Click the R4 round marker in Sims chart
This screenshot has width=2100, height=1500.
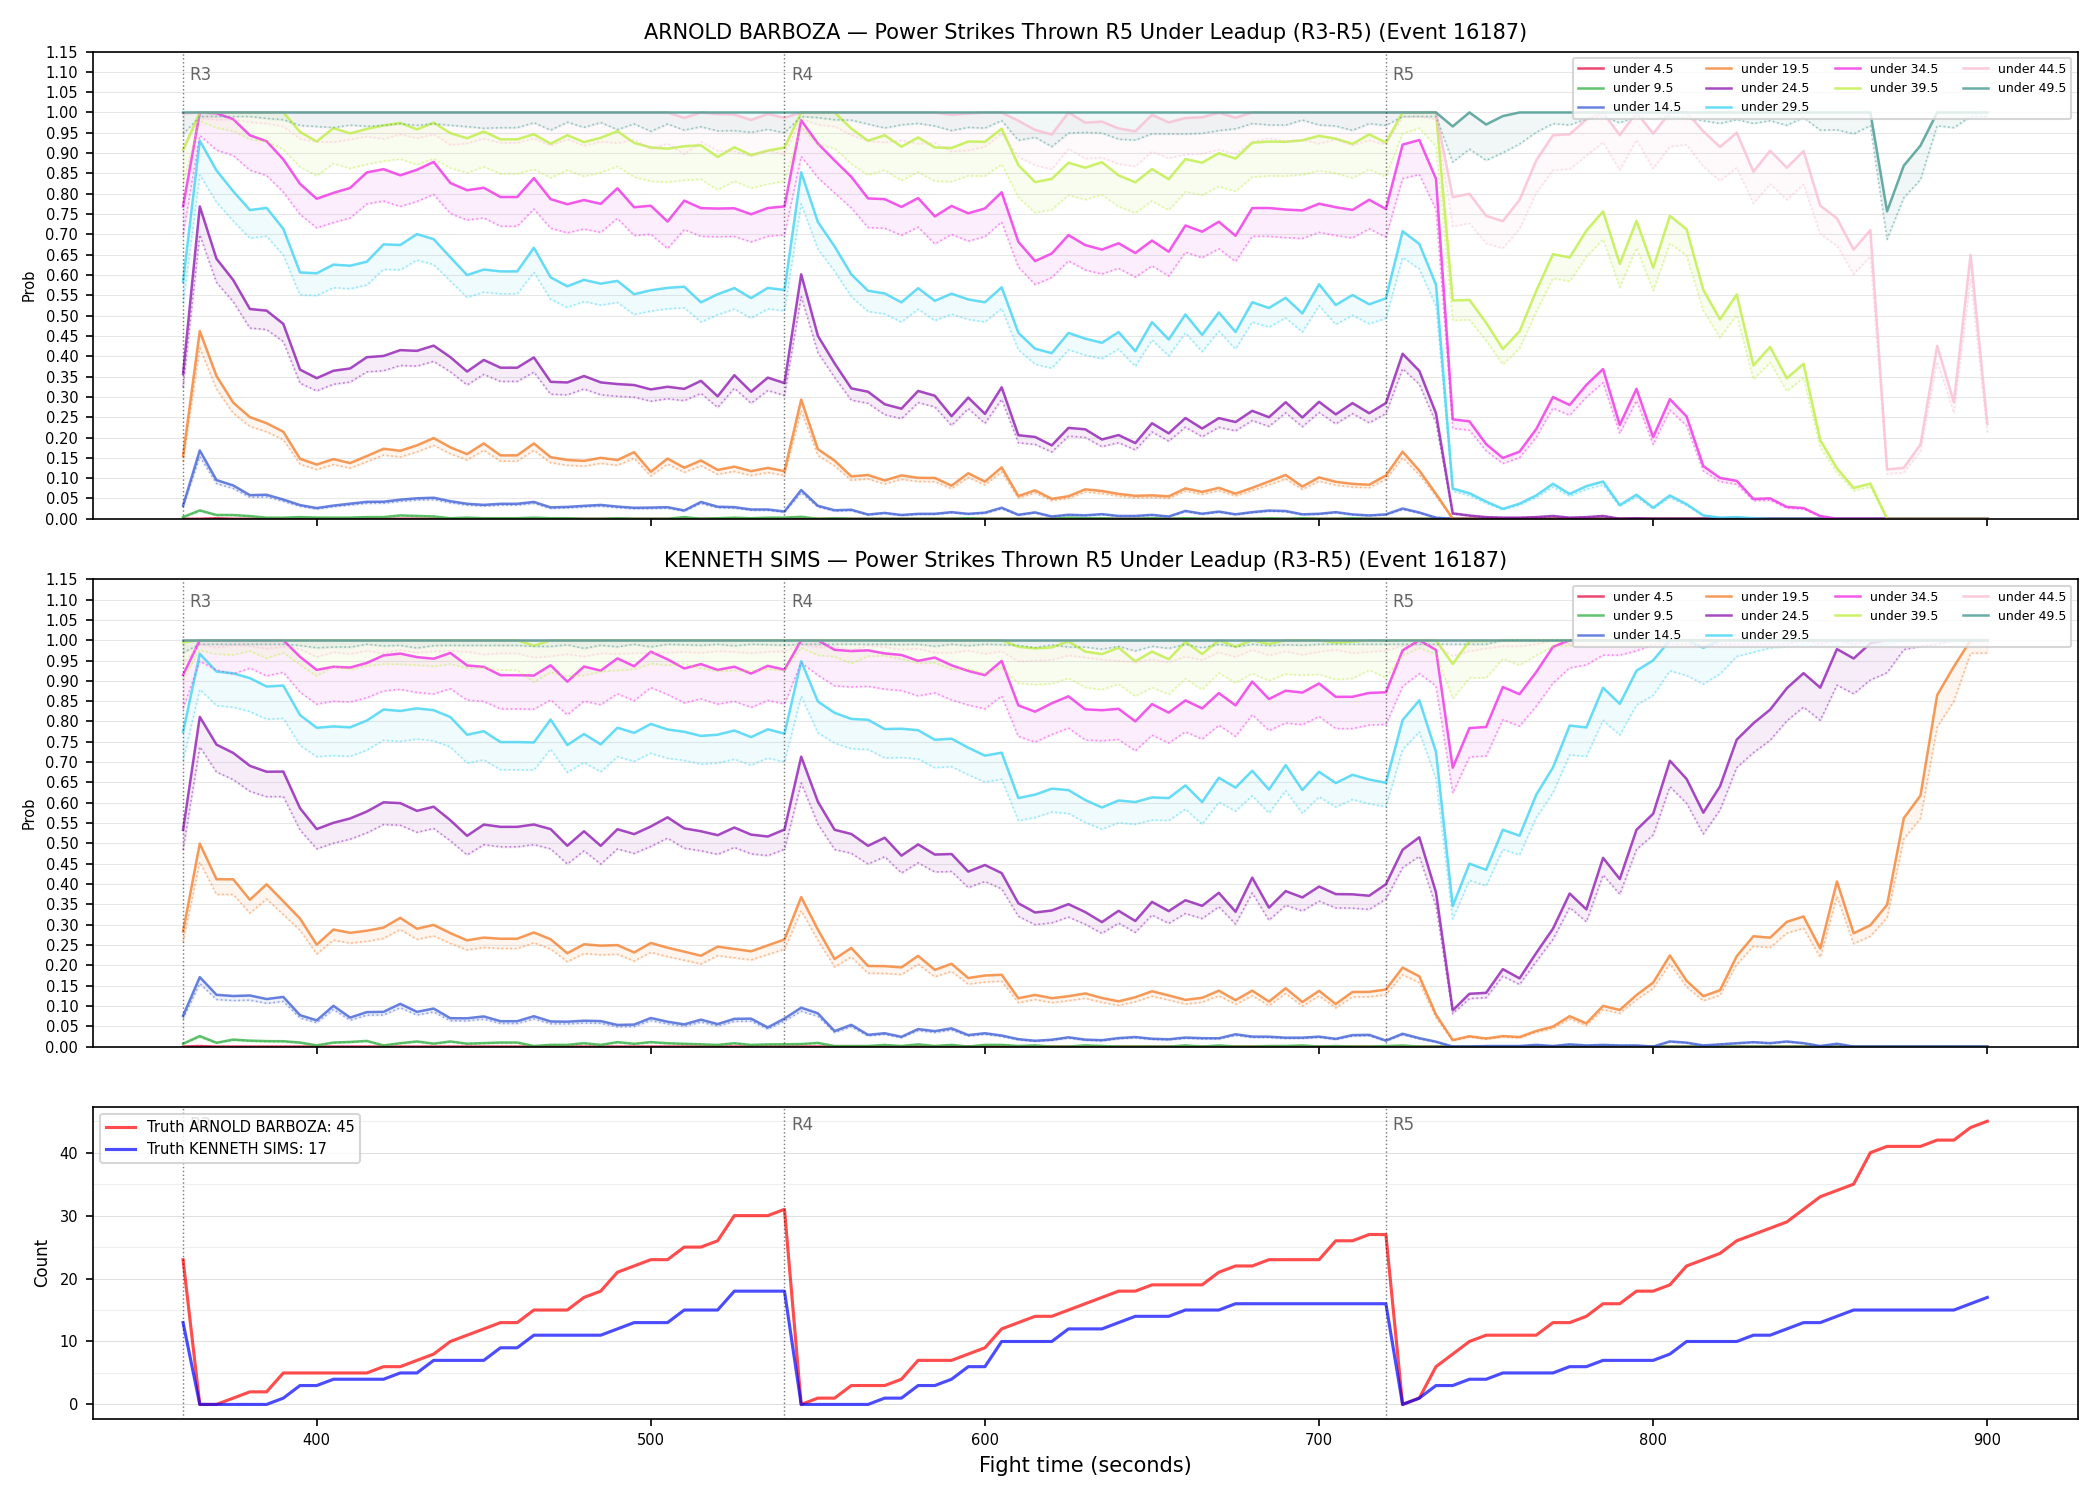point(802,601)
